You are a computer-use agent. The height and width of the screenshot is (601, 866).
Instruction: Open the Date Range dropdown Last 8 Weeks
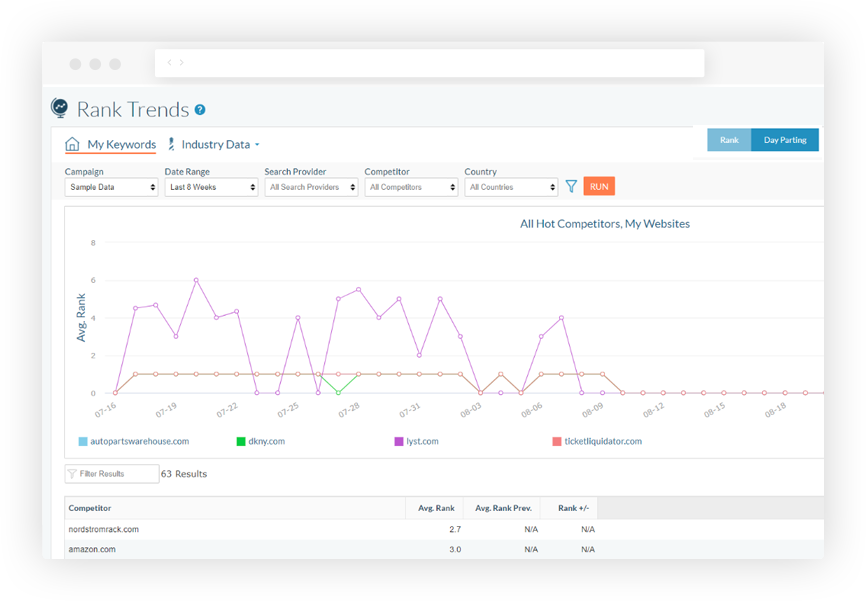(x=212, y=187)
